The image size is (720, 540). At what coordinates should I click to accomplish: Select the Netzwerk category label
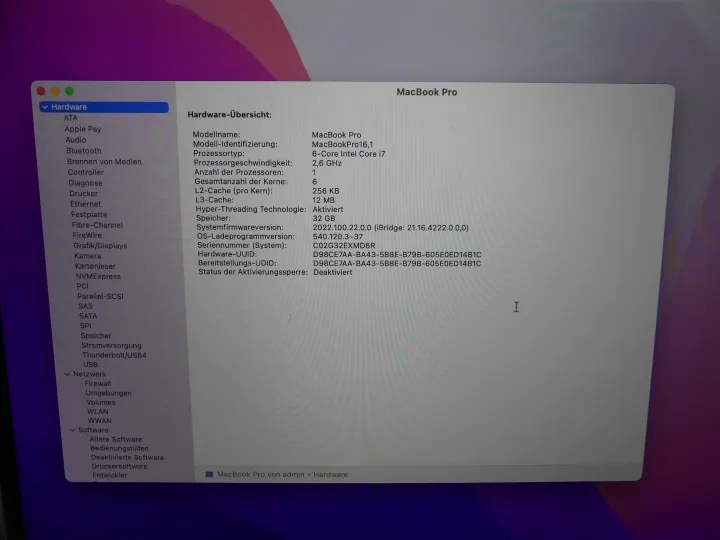90,374
